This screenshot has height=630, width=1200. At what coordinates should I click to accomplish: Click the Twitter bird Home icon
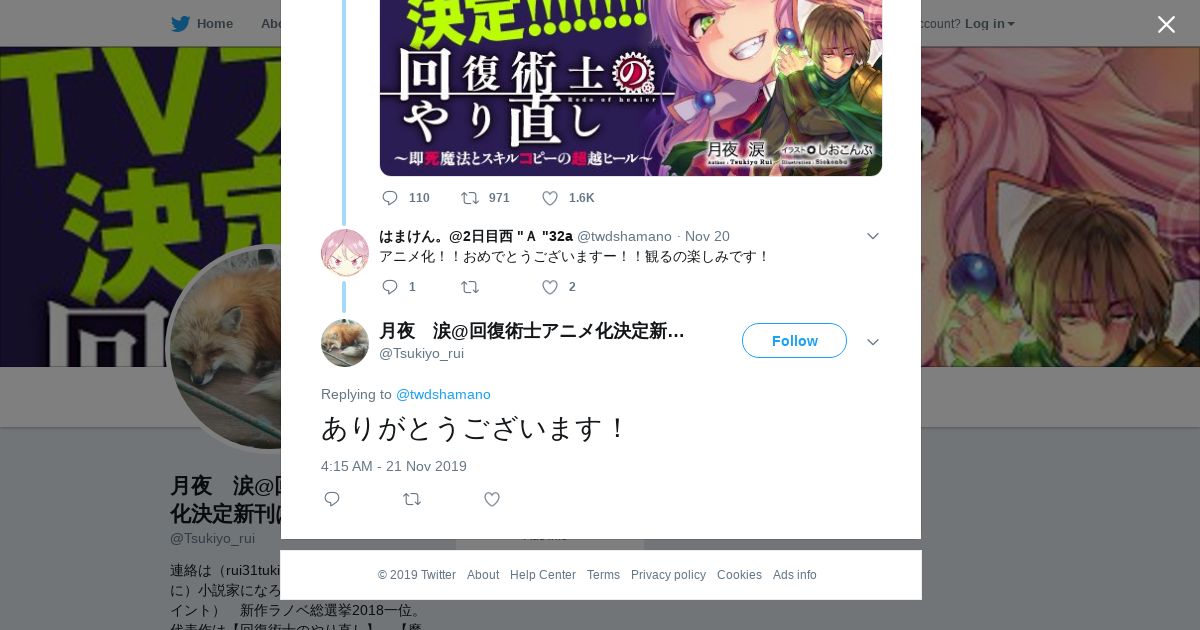180,24
